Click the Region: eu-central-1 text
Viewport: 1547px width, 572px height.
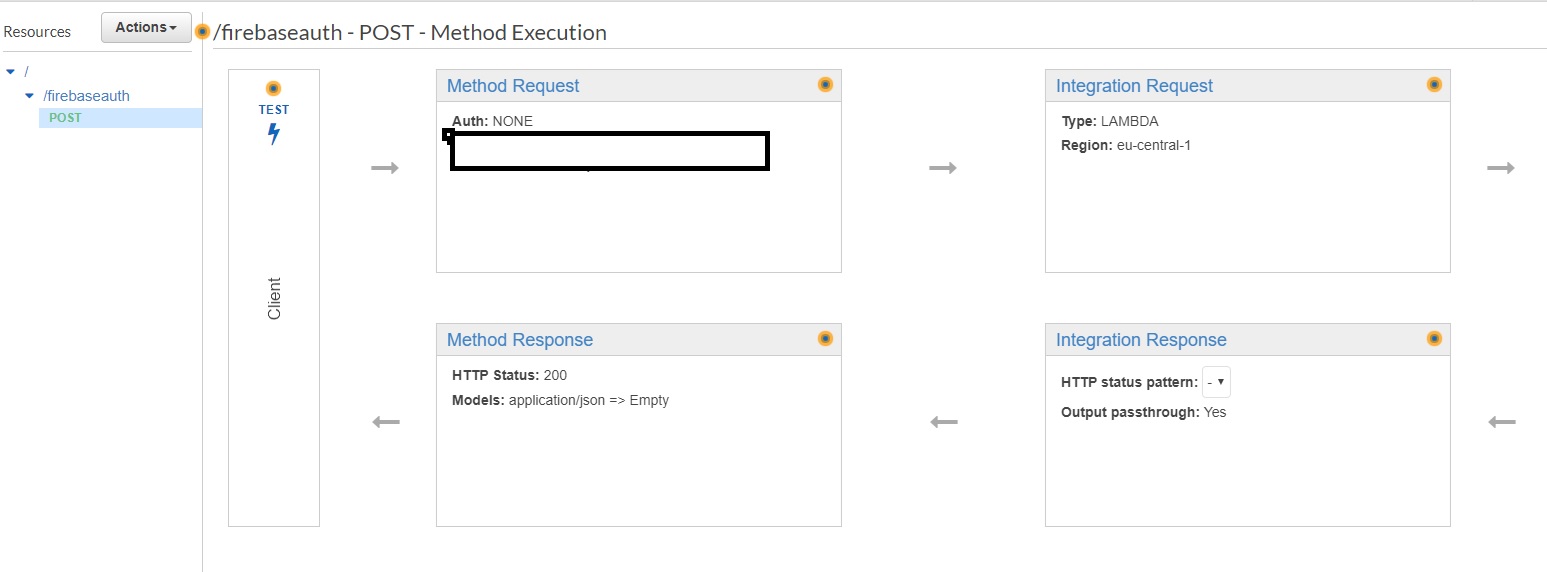(x=1126, y=145)
